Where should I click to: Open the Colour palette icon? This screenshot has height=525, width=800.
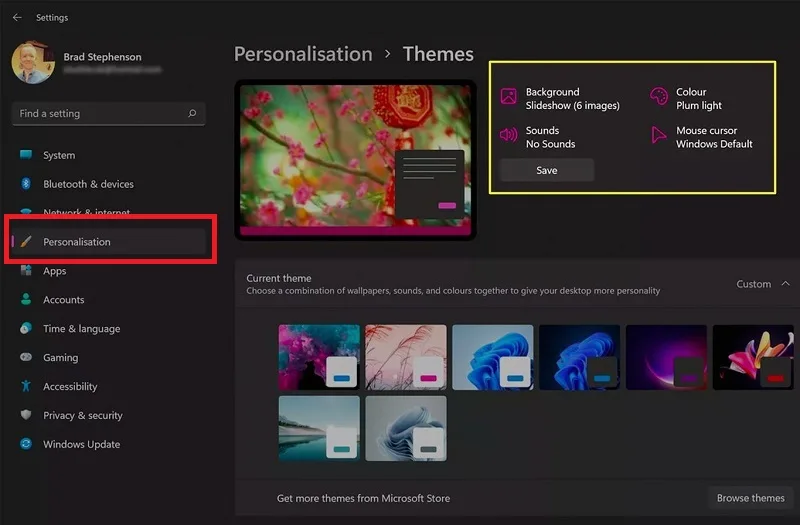tap(659, 96)
